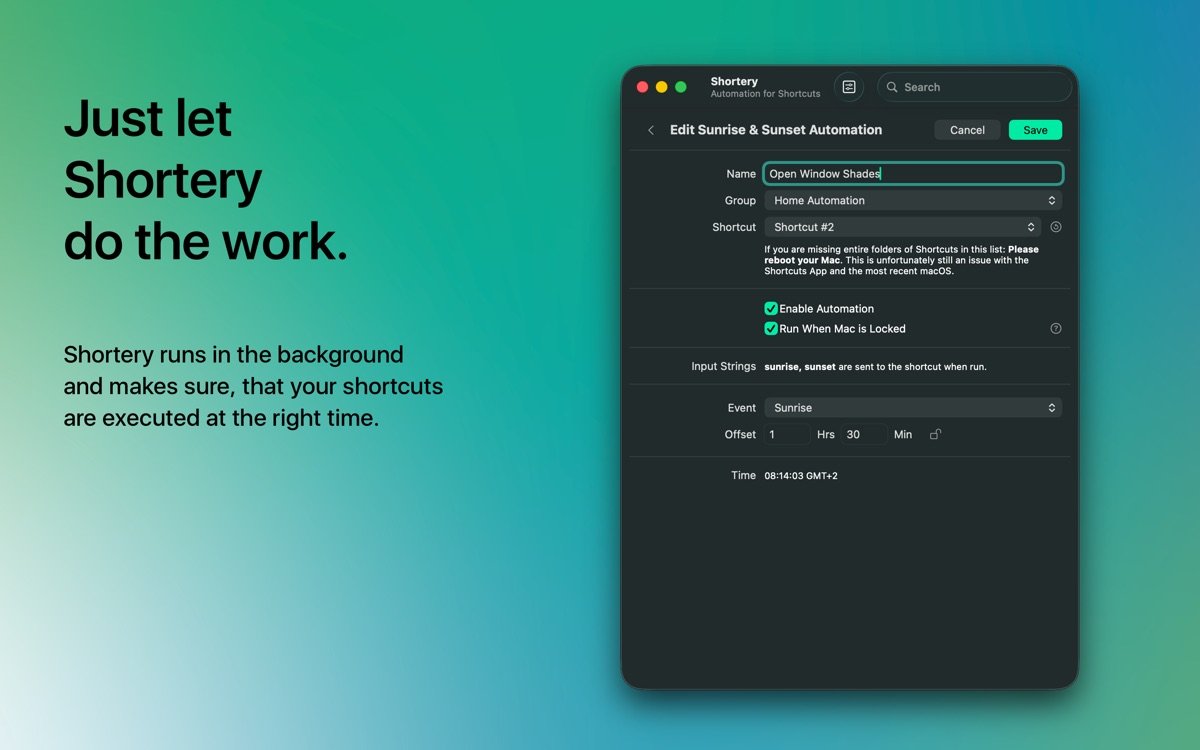Cancel editing the automation
1200x750 pixels.
[x=967, y=130]
